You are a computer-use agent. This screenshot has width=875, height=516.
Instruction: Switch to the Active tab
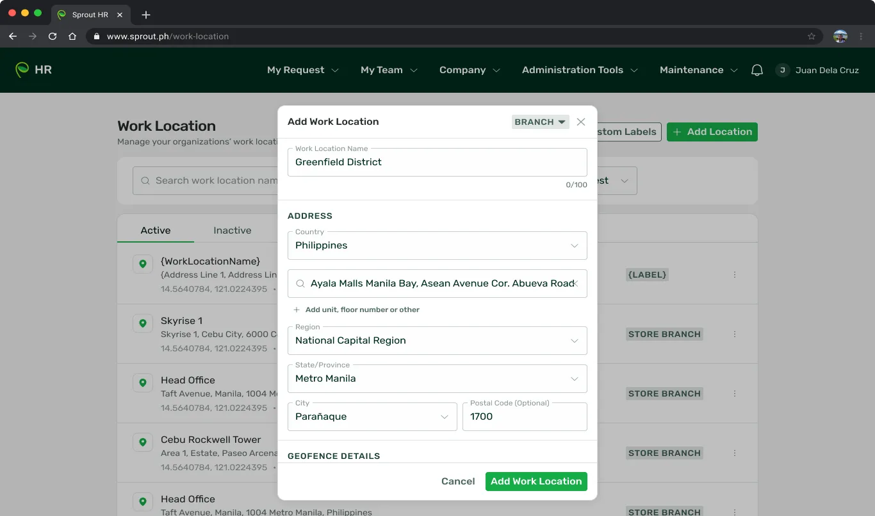pos(156,230)
